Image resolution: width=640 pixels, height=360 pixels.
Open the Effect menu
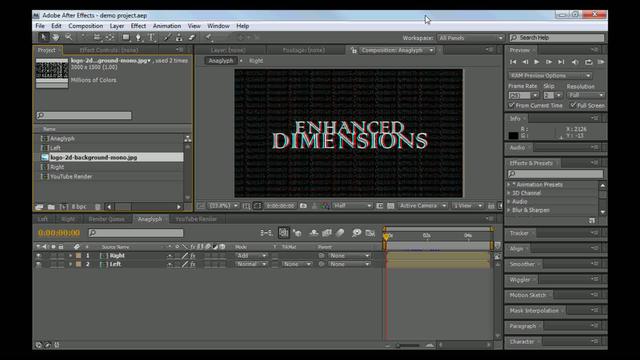(x=138, y=26)
